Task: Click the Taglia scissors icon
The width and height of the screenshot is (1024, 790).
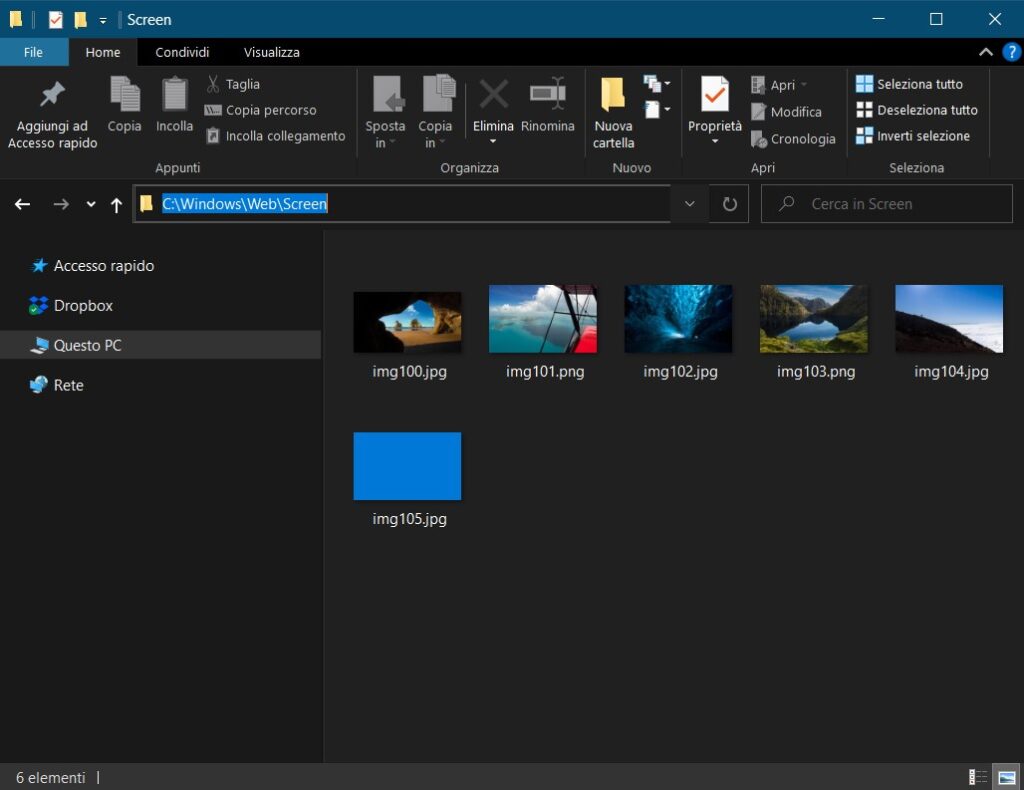Action: point(213,84)
